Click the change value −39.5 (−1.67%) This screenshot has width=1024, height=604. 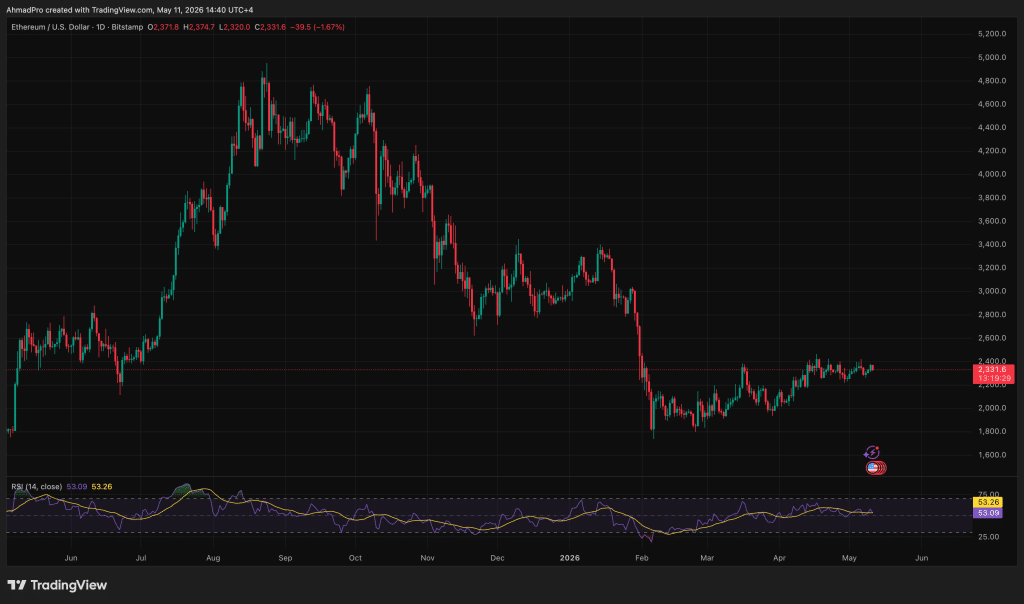point(317,27)
